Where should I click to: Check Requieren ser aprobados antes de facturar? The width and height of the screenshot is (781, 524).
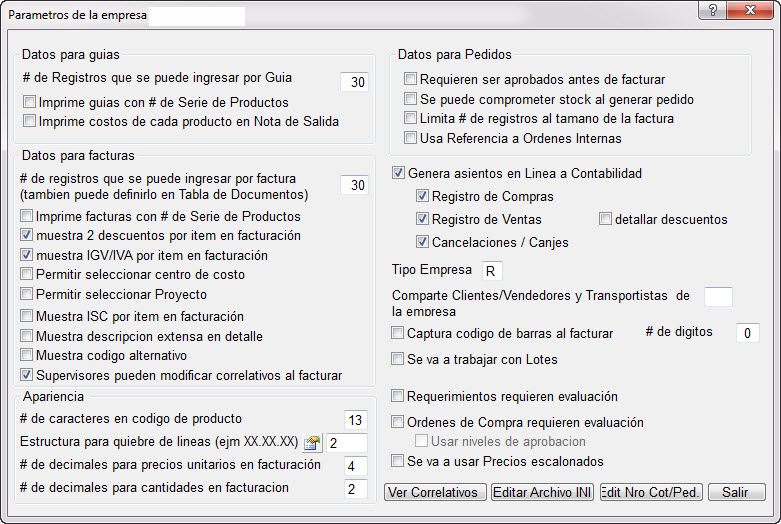click(410, 80)
